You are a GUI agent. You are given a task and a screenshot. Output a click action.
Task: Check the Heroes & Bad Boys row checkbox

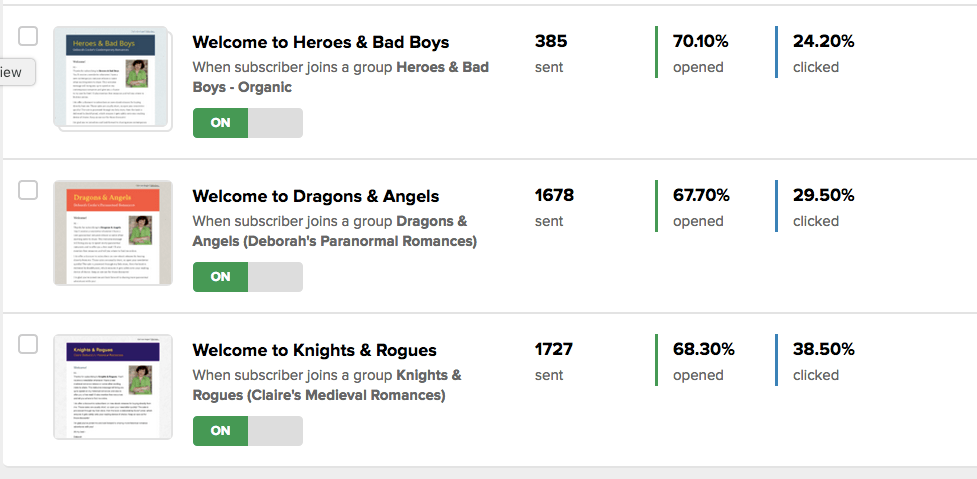(28, 36)
